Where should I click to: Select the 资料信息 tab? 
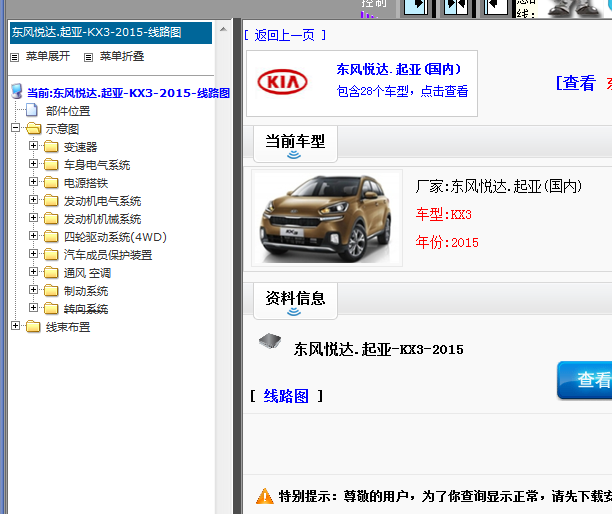point(295,301)
